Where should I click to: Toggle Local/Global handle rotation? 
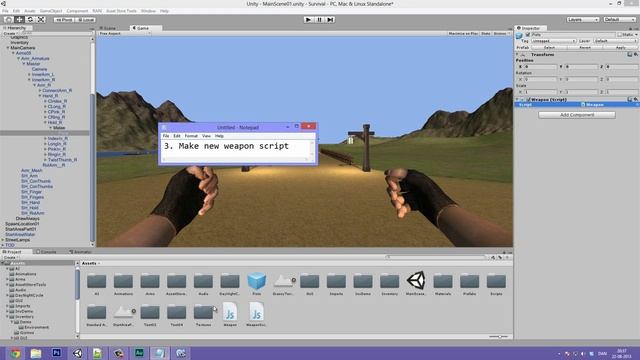85,20
